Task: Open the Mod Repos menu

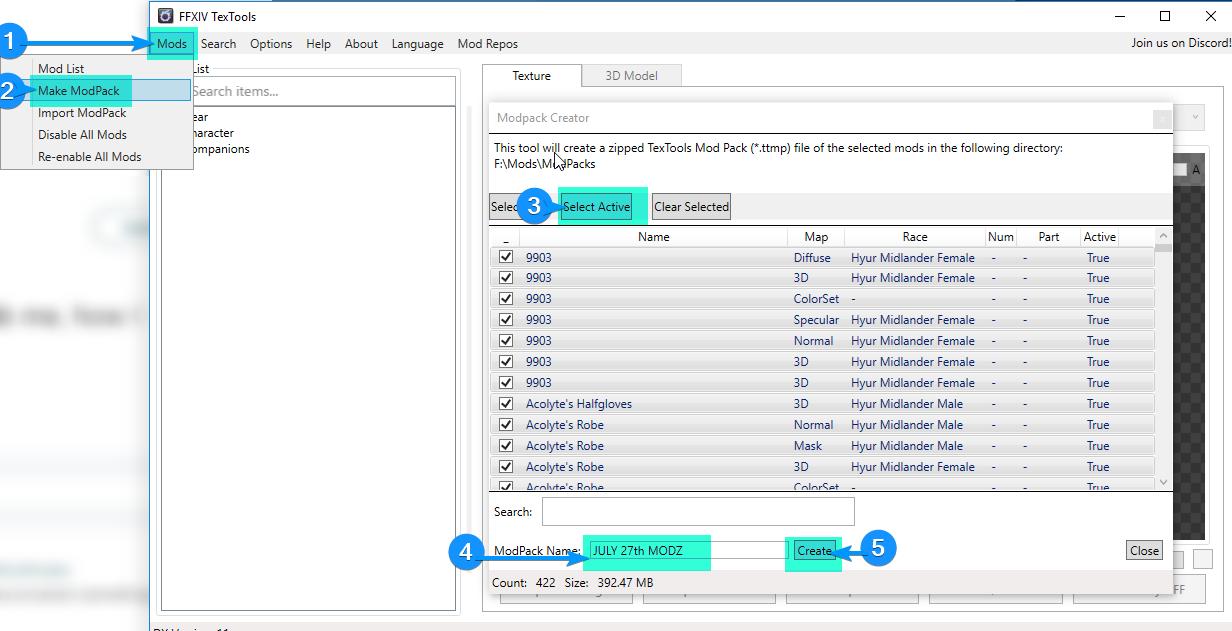Action: pyautogui.click(x=487, y=44)
